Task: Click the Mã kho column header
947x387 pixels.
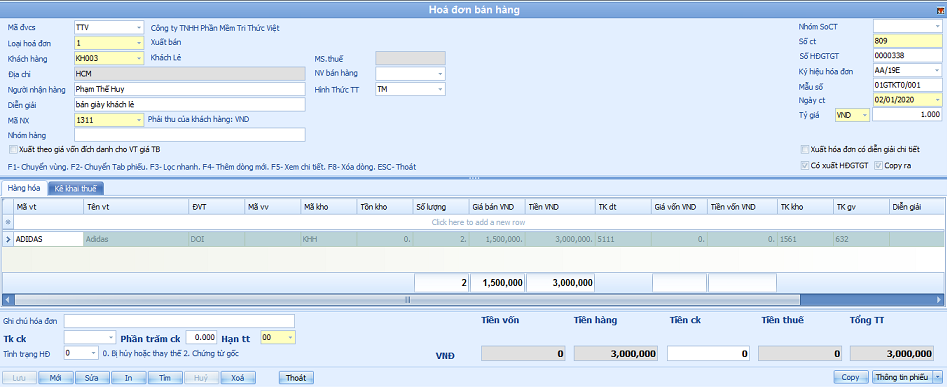Action: pos(328,207)
